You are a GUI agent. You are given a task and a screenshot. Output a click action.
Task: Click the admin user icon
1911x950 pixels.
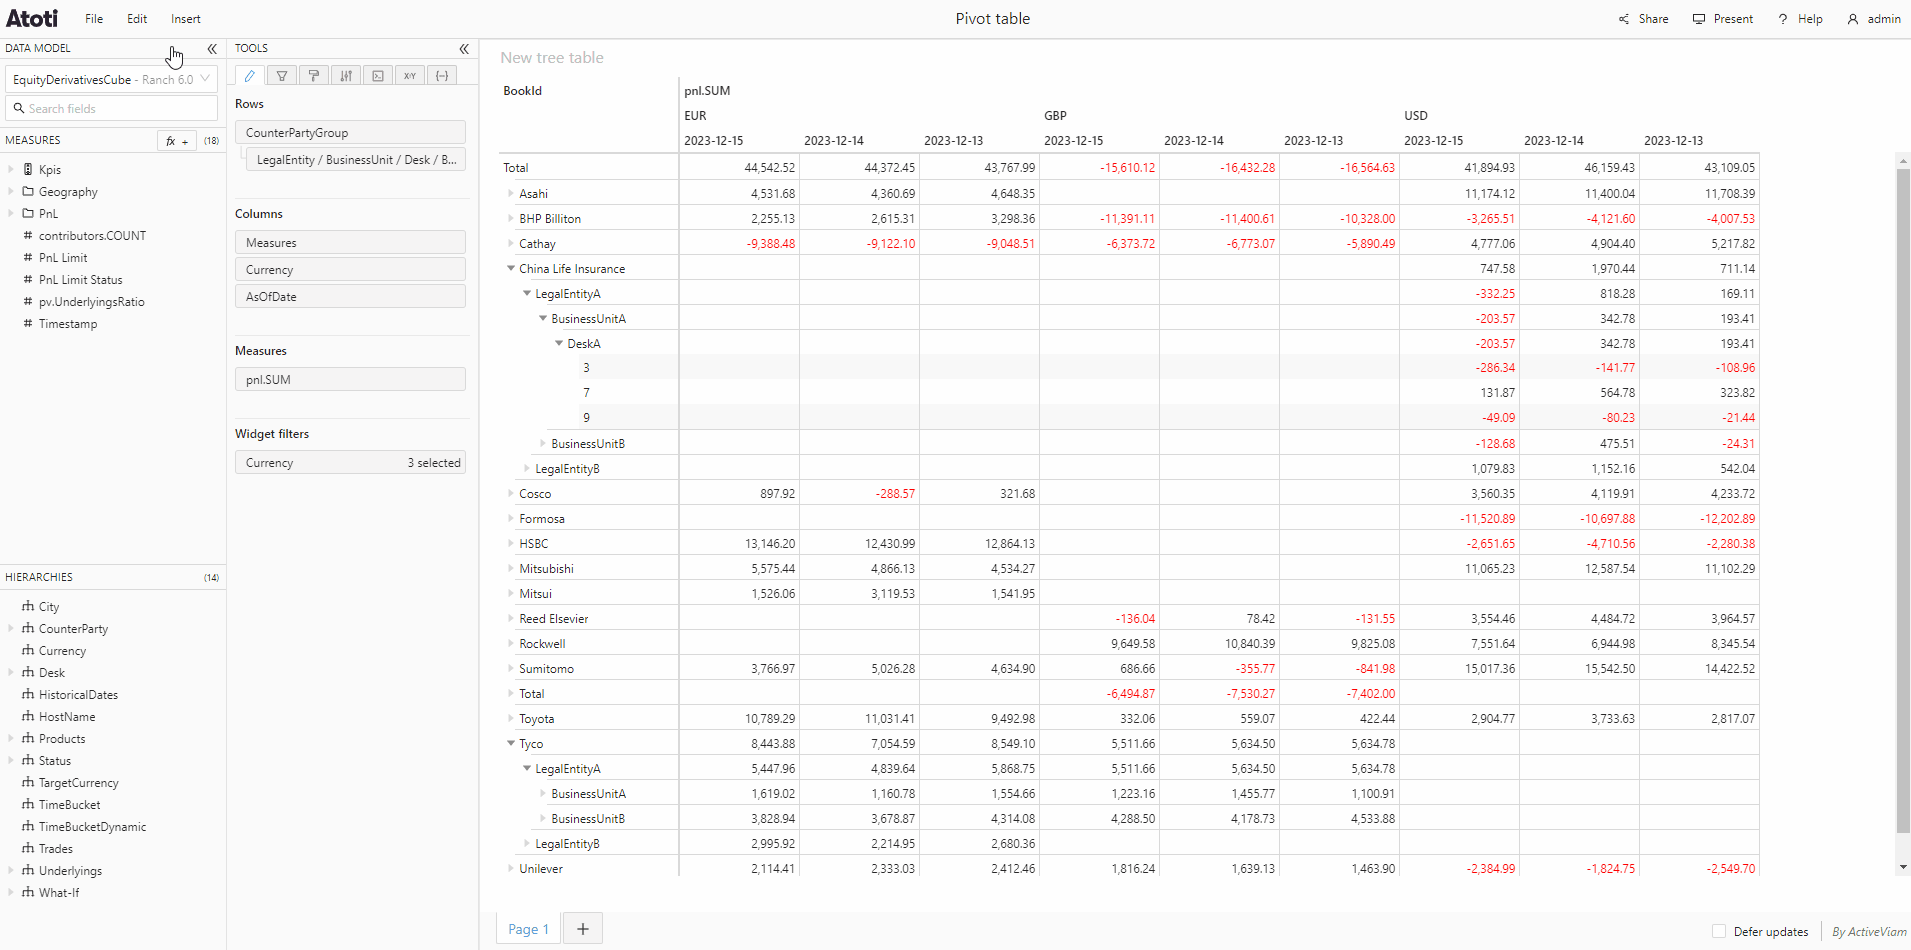click(x=1852, y=19)
